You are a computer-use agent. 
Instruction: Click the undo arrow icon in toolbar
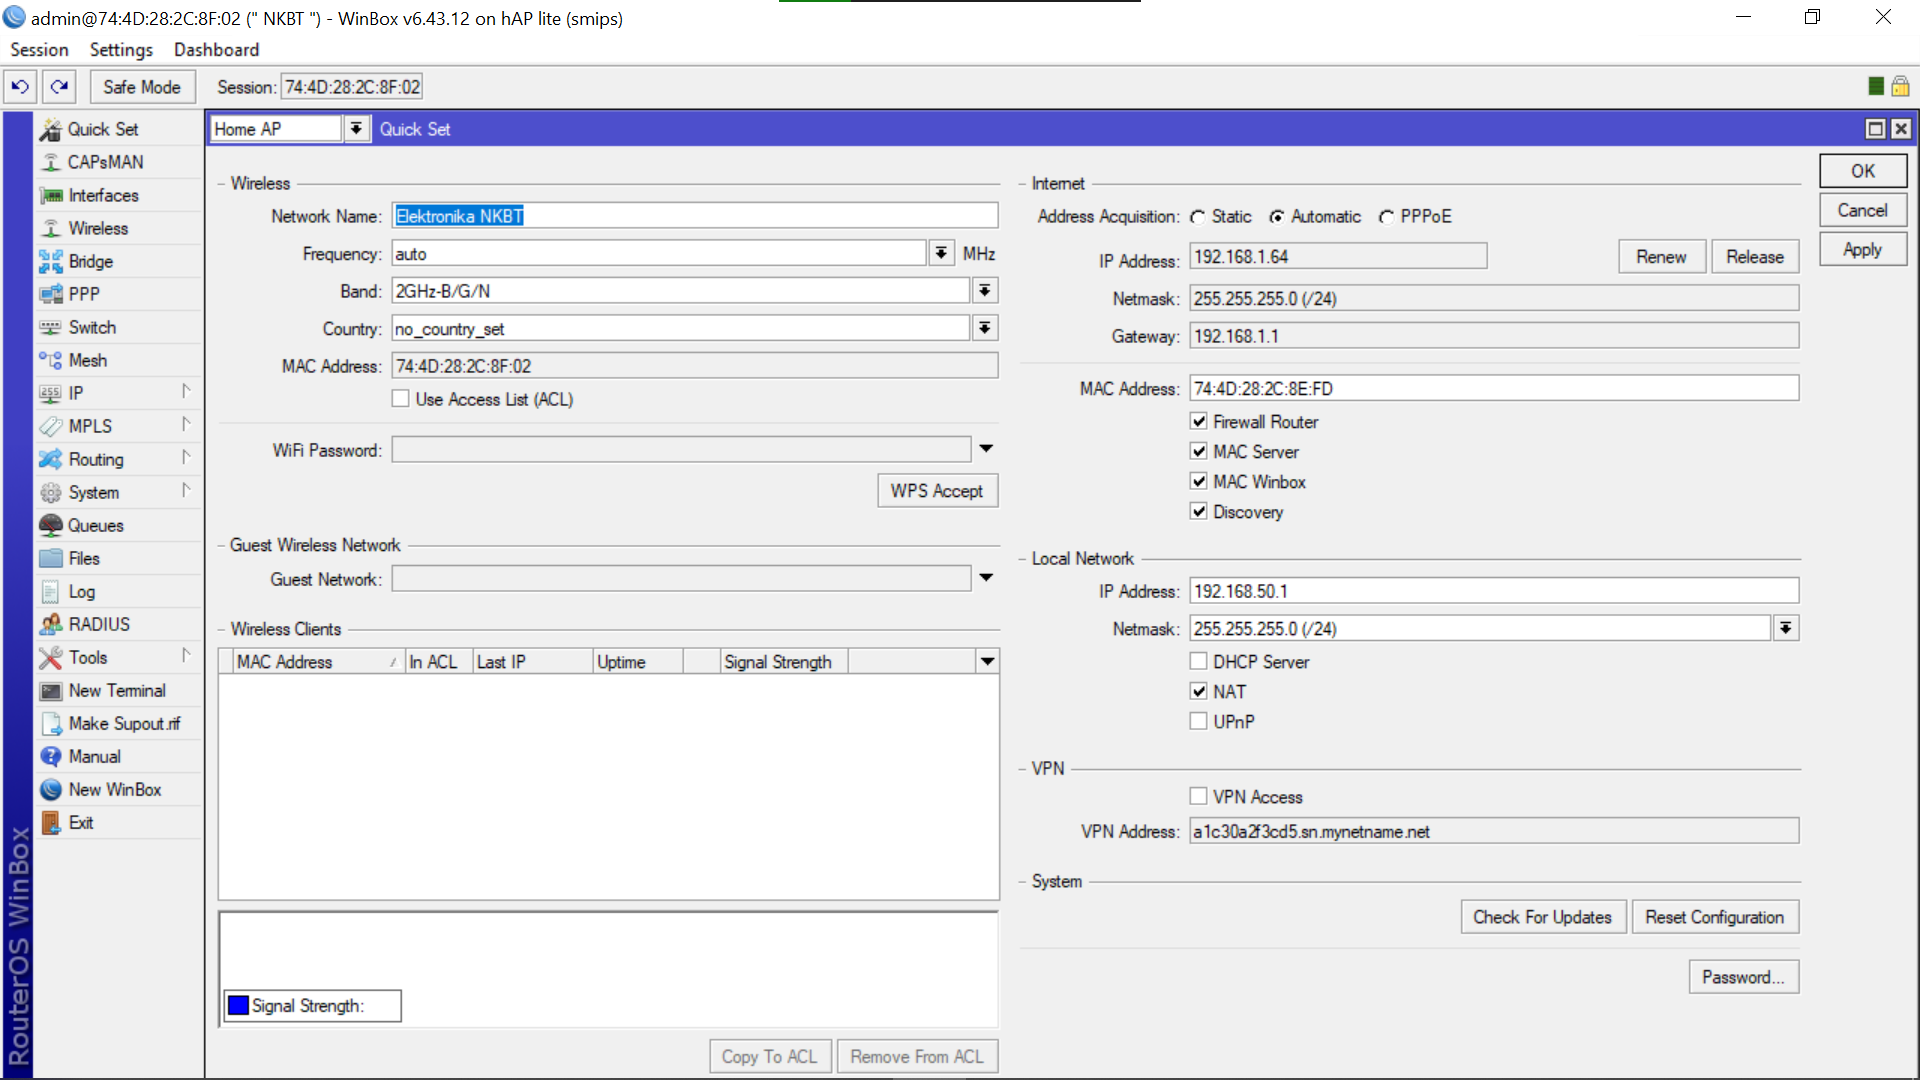pyautogui.click(x=20, y=87)
